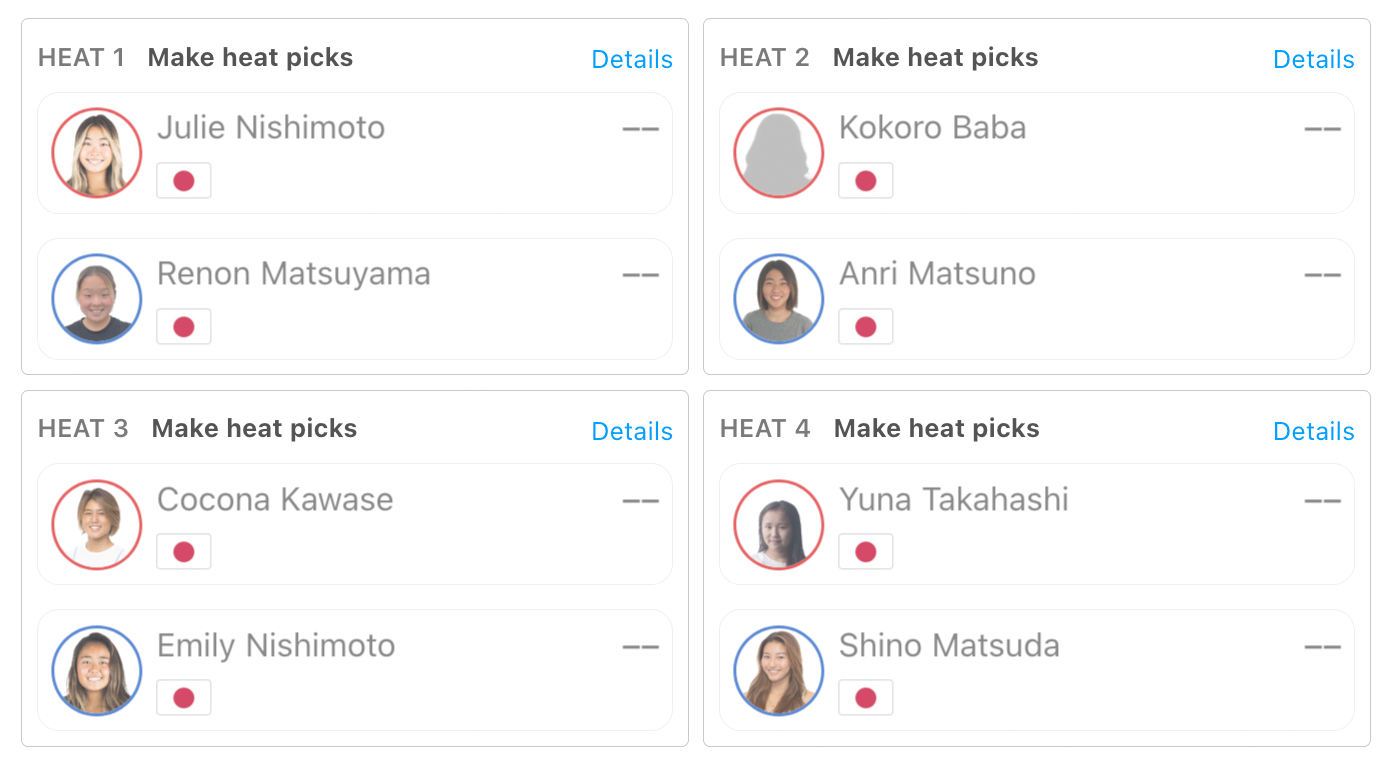Open Details link for Heat 2
The image size is (1390, 774).
(1313, 60)
